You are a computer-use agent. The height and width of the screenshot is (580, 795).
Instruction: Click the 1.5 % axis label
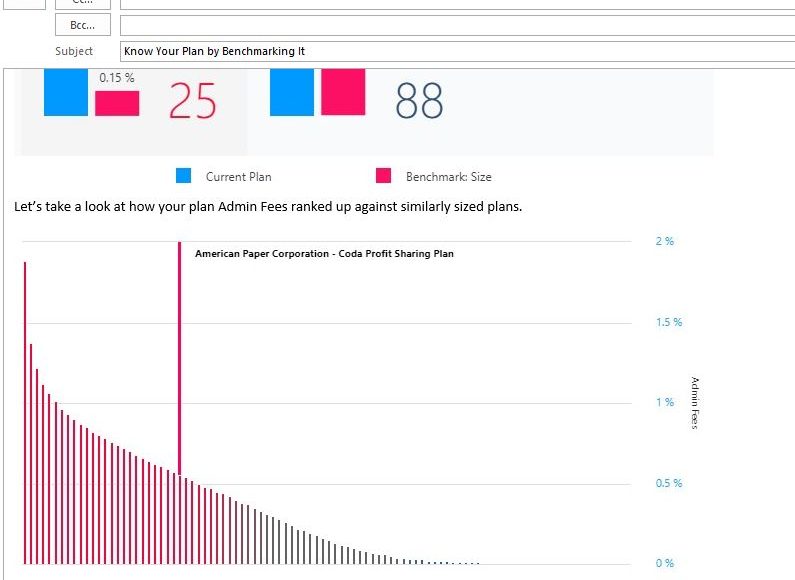668,323
